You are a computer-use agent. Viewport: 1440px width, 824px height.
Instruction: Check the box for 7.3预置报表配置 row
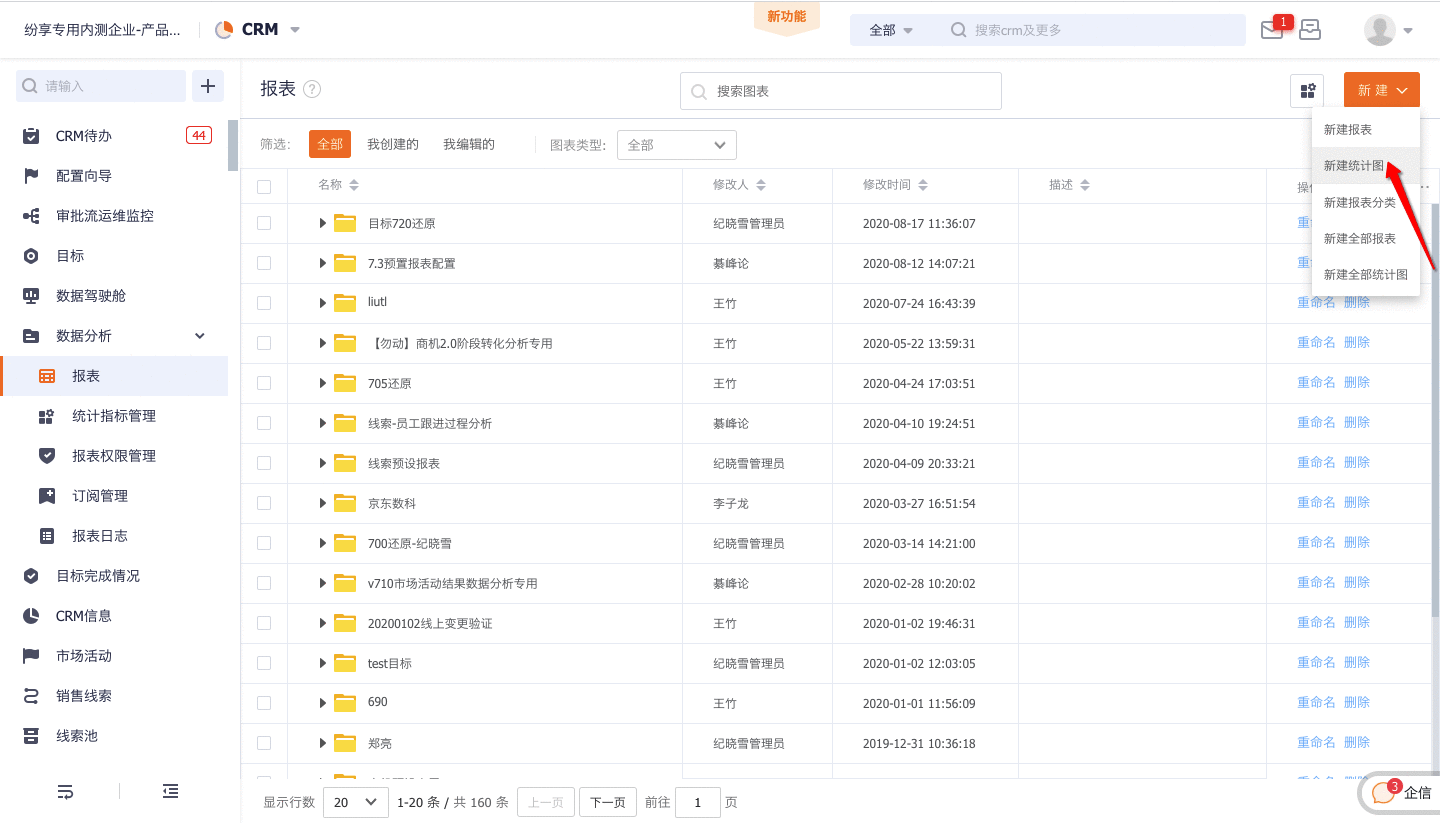(264, 263)
